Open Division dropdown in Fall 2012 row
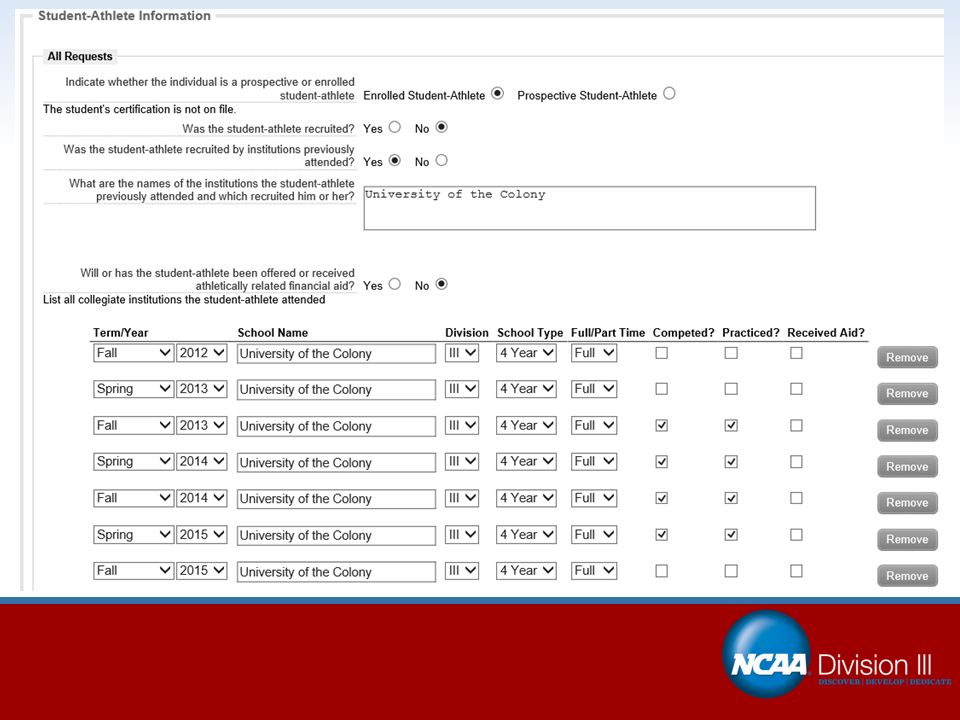The image size is (960, 720). 462,353
